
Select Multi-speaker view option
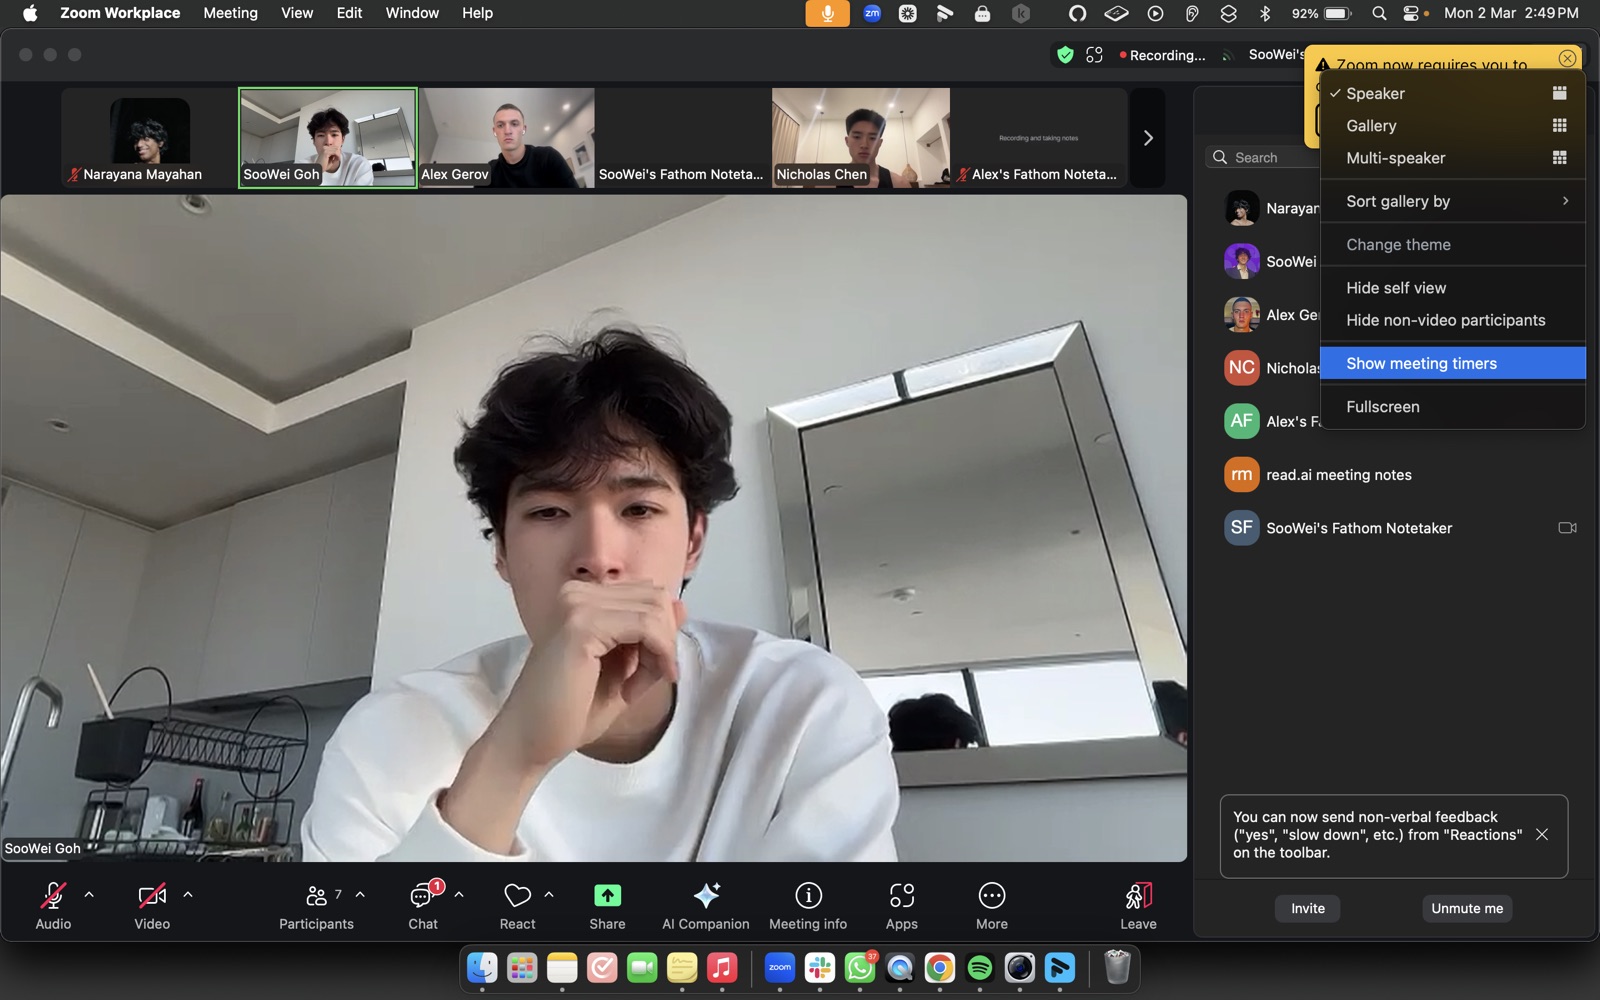click(x=1453, y=158)
